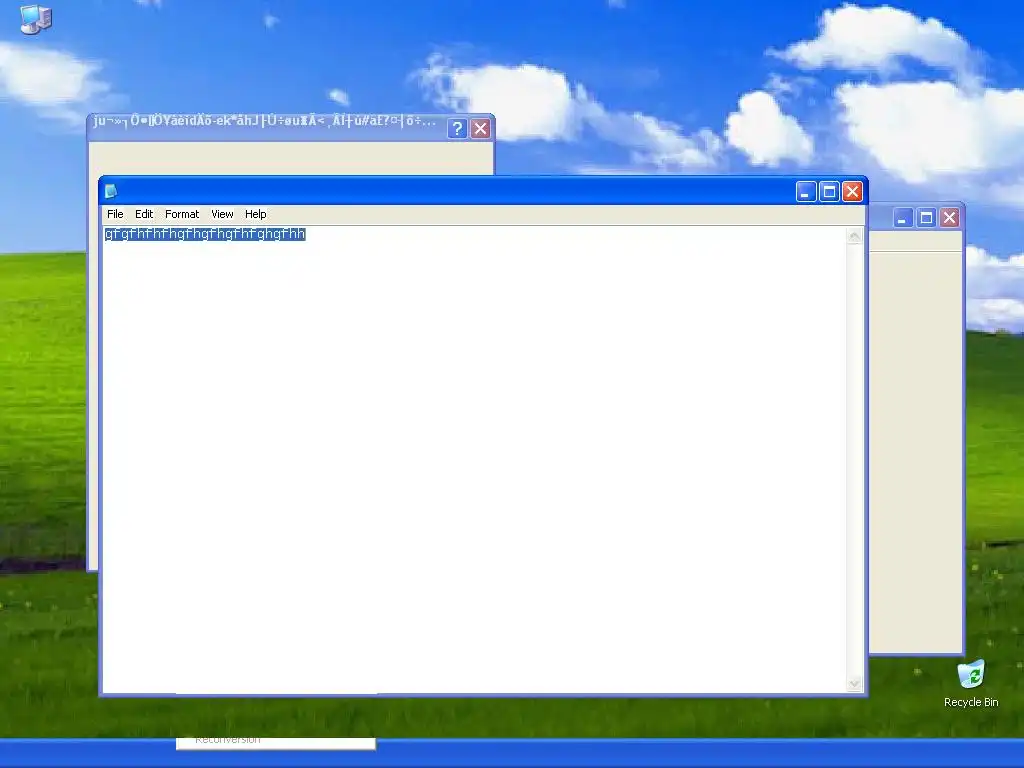Open the My Computer desktop icon
Screen dimensions: 1024x768
click(36, 19)
